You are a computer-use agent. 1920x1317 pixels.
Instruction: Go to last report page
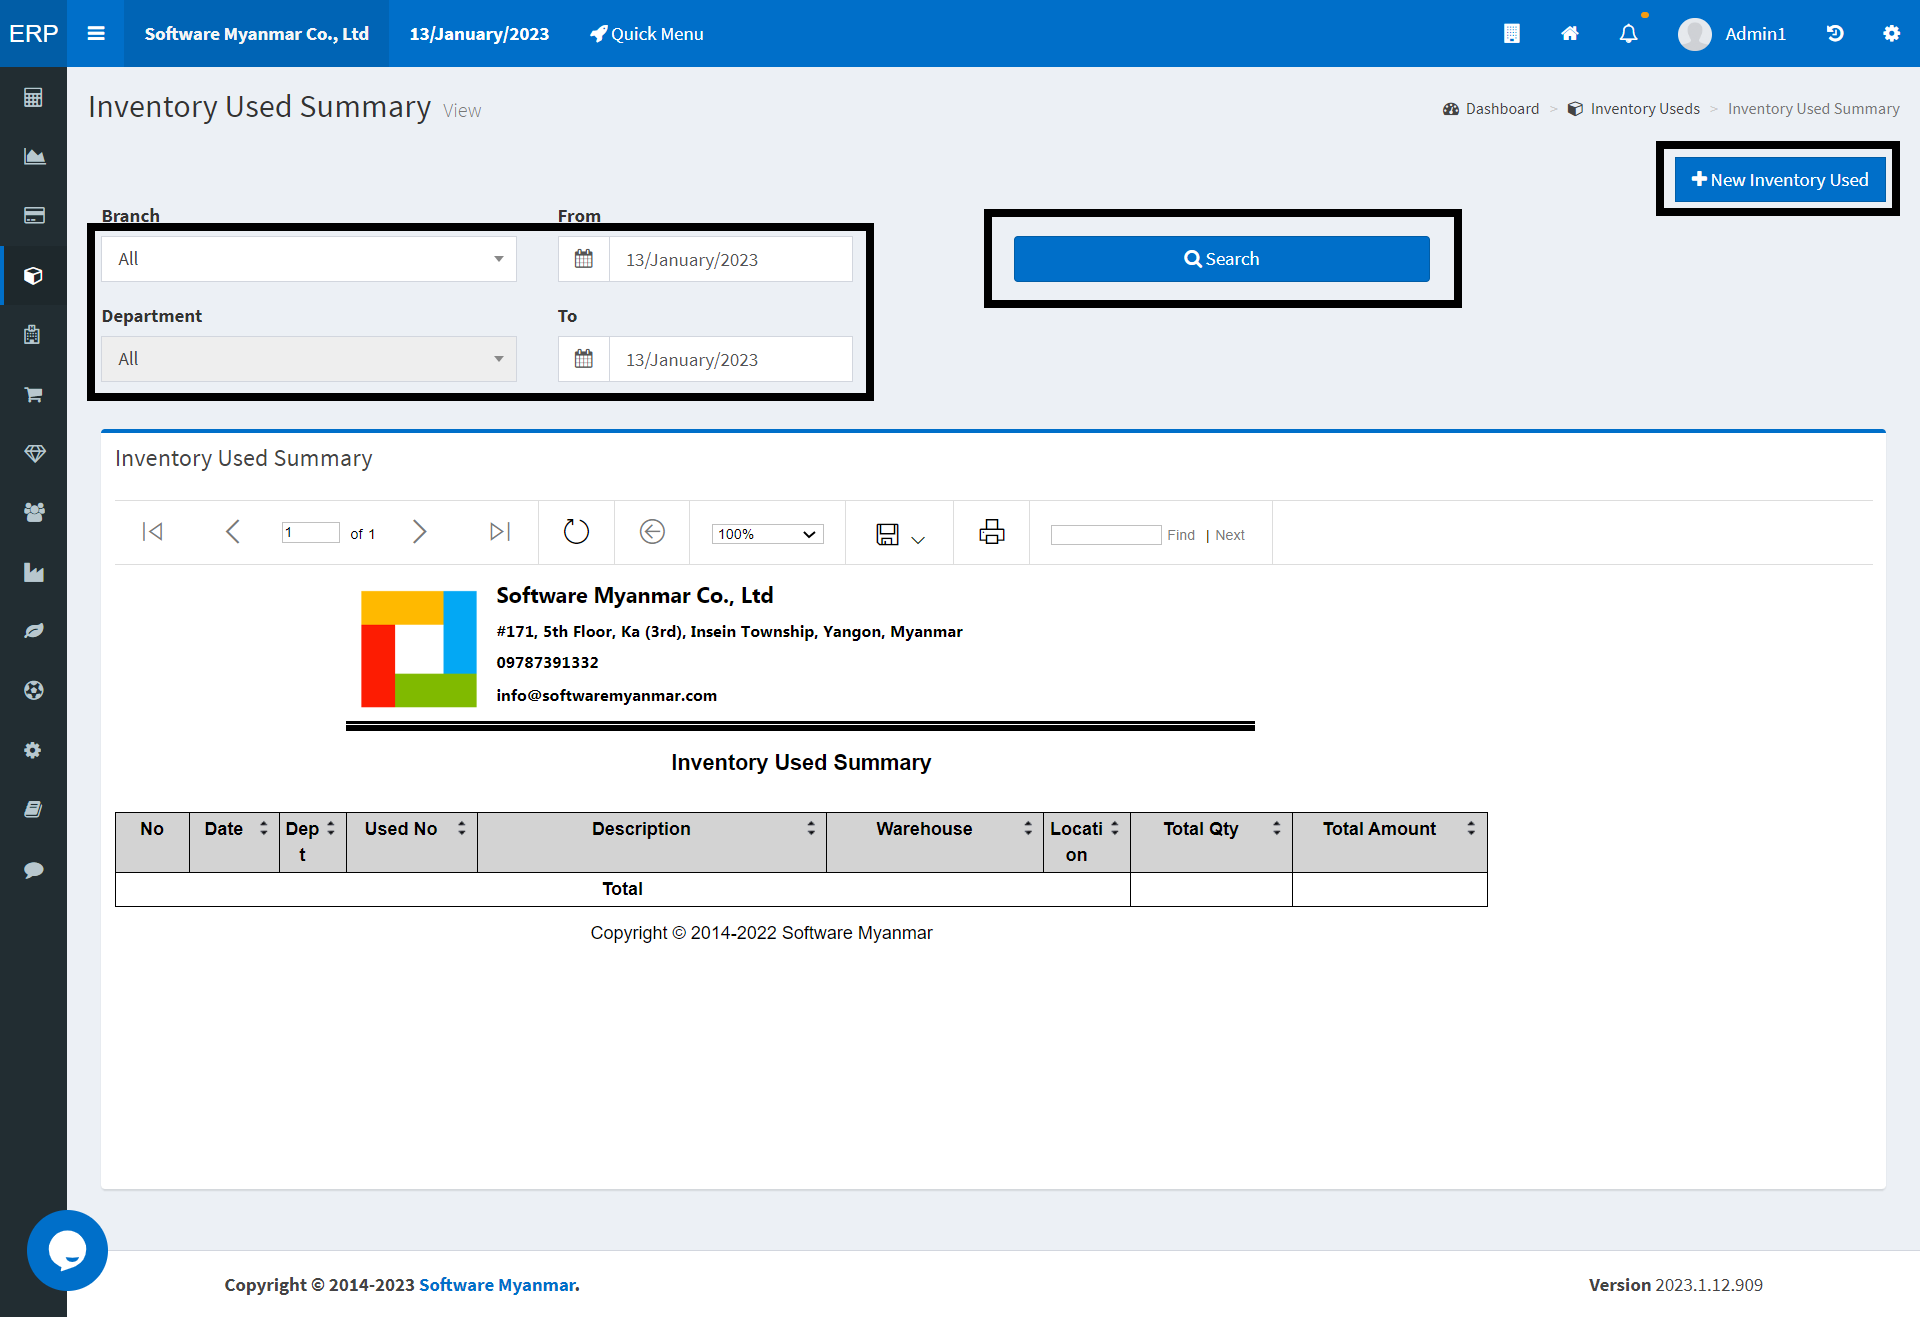500,532
